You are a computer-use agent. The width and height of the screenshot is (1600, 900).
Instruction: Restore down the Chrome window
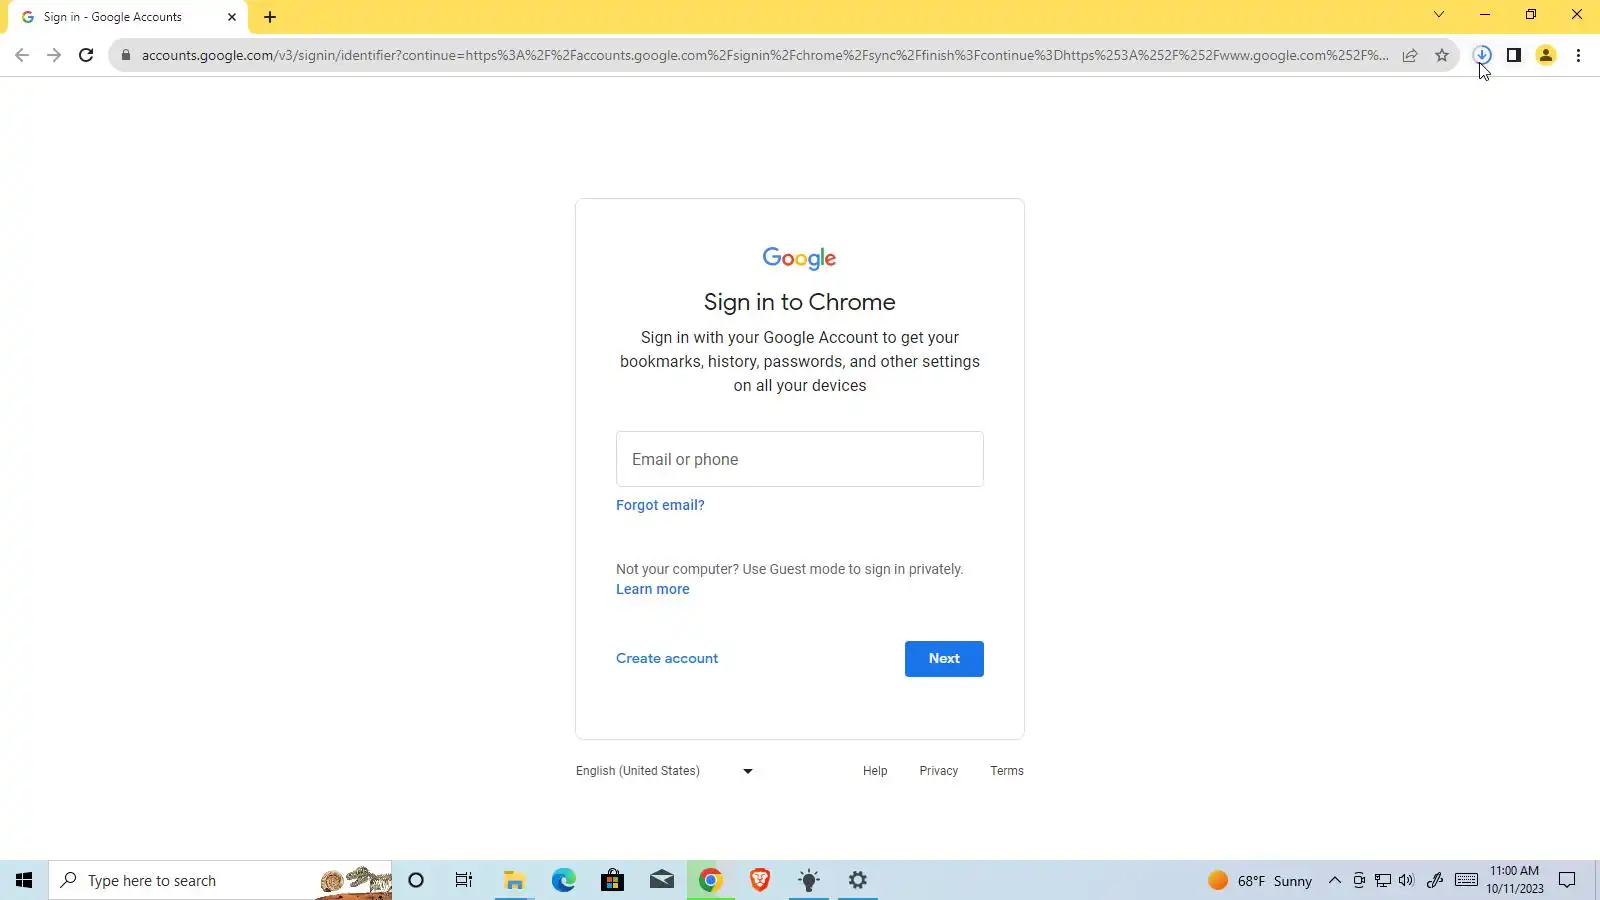pos(1531,14)
